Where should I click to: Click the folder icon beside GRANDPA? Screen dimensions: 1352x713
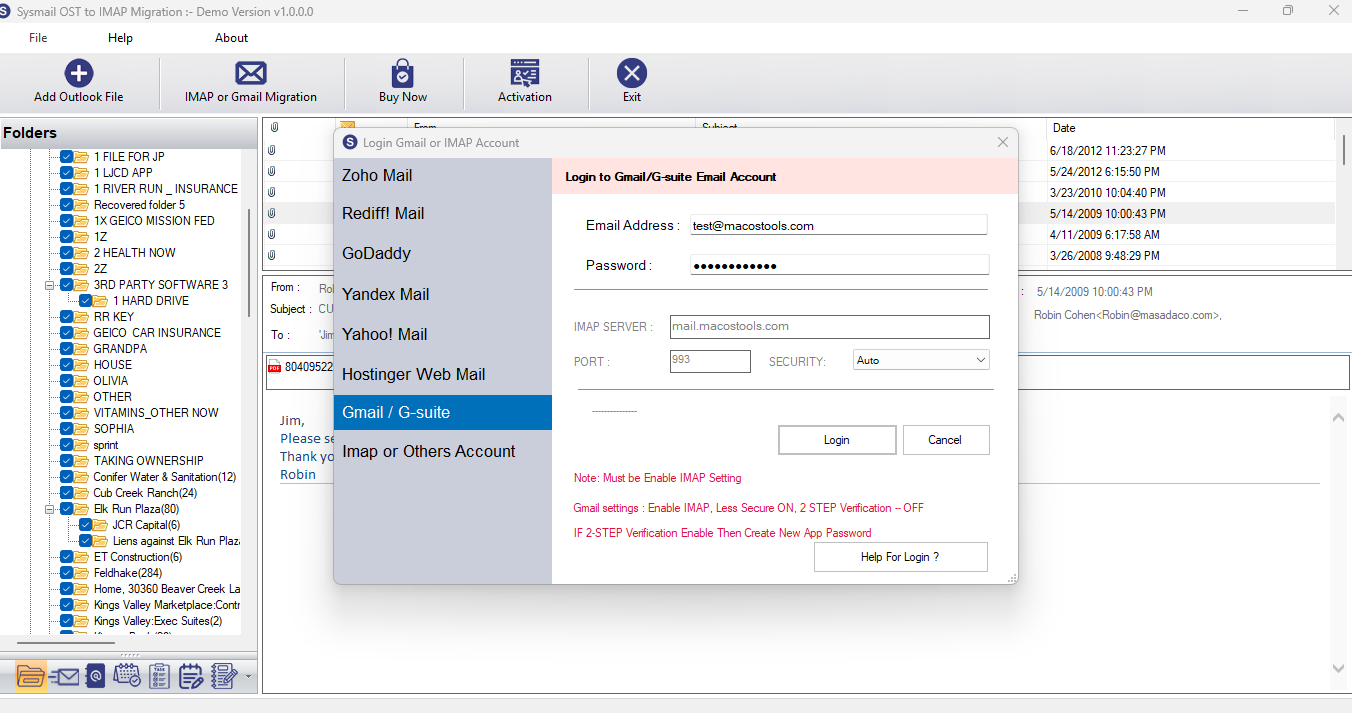[83, 349]
